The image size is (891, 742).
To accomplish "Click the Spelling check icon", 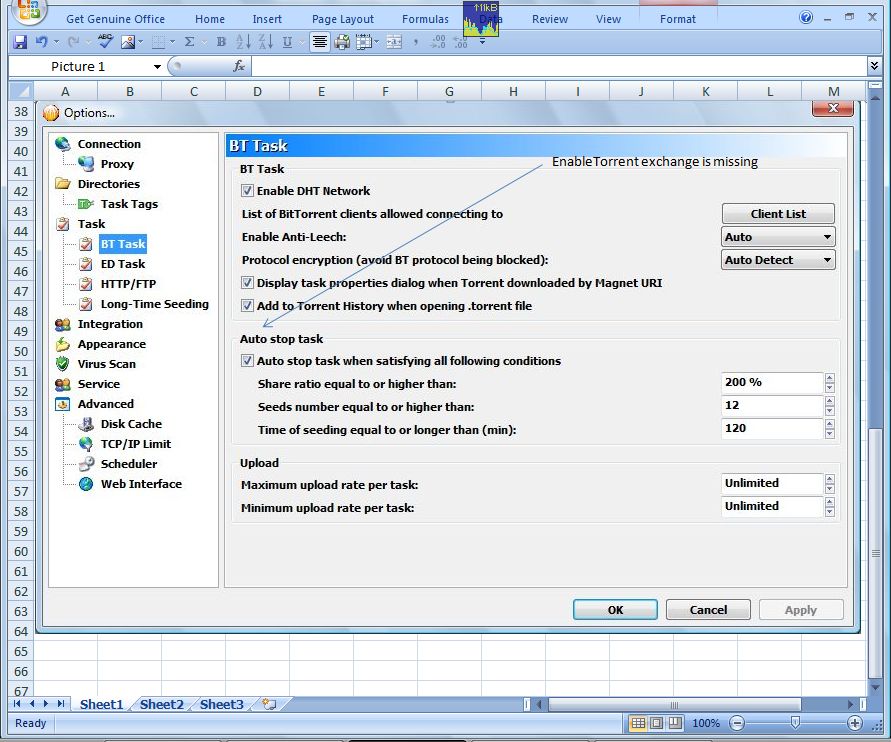I will click(105, 42).
